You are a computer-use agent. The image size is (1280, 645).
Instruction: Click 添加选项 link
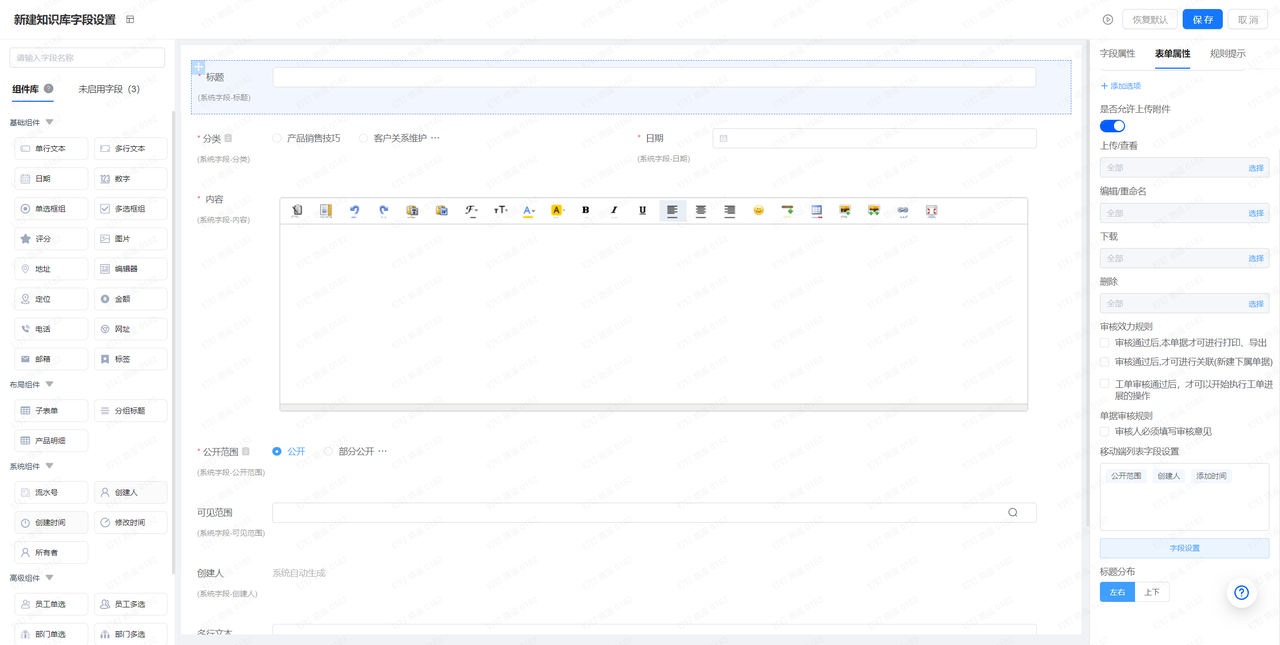(1121, 86)
